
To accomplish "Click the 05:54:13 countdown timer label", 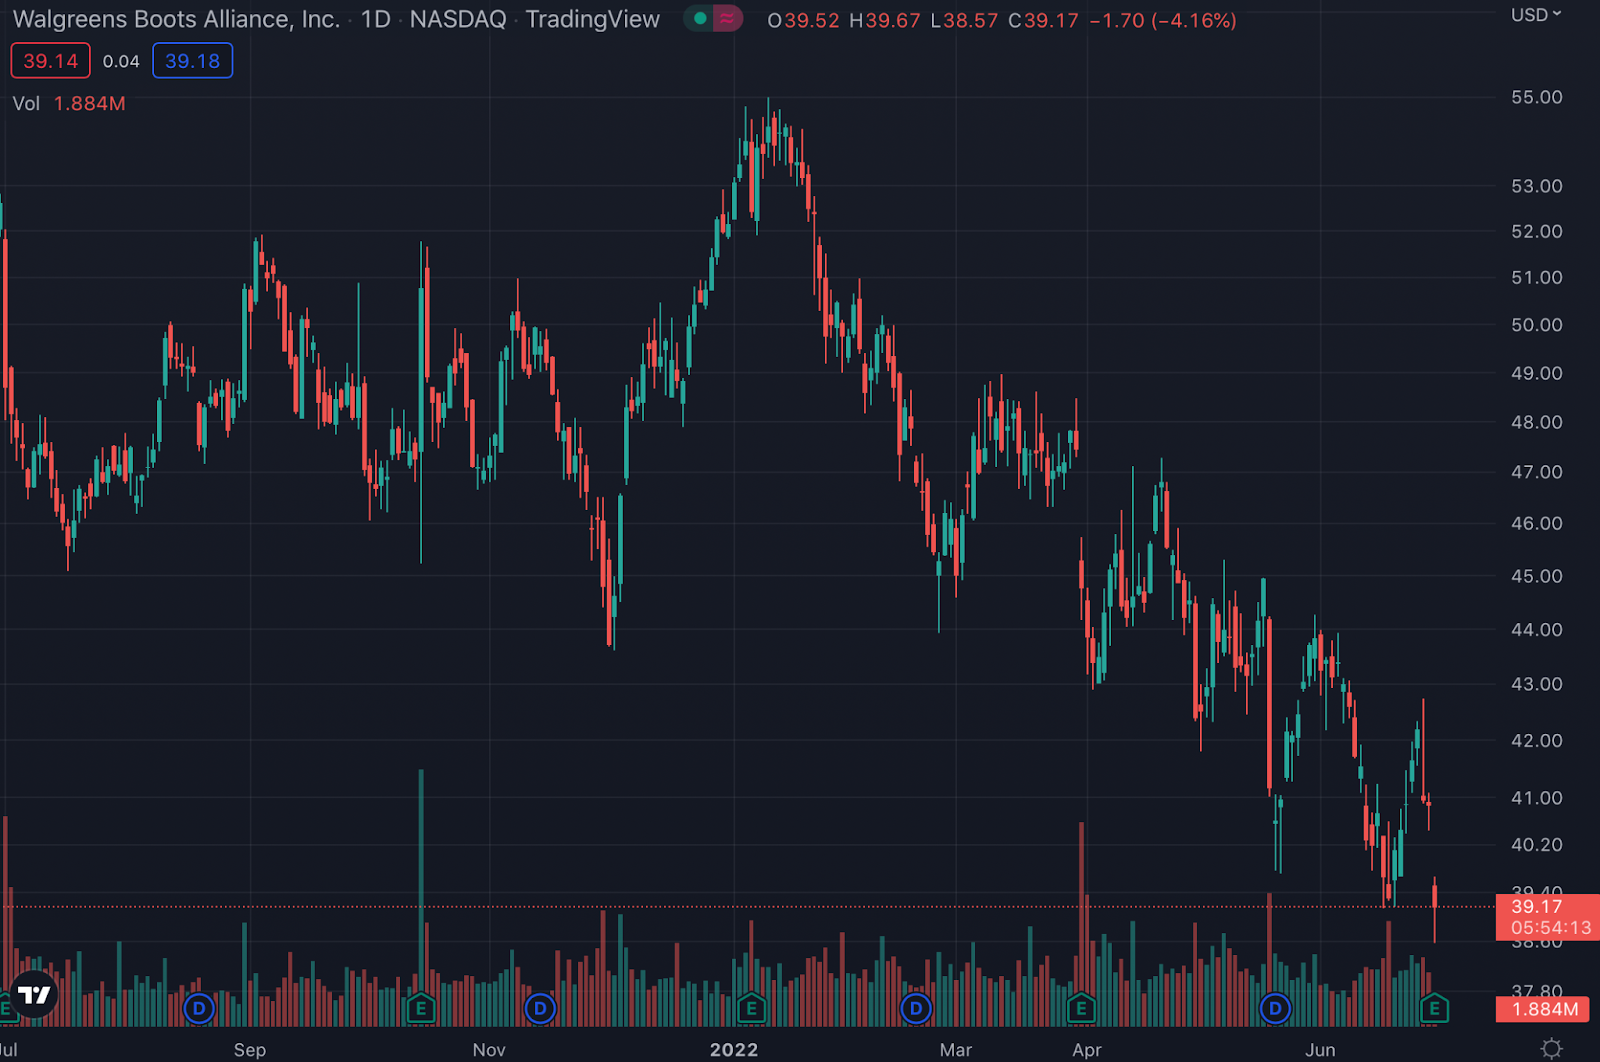I will point(1551,928).
